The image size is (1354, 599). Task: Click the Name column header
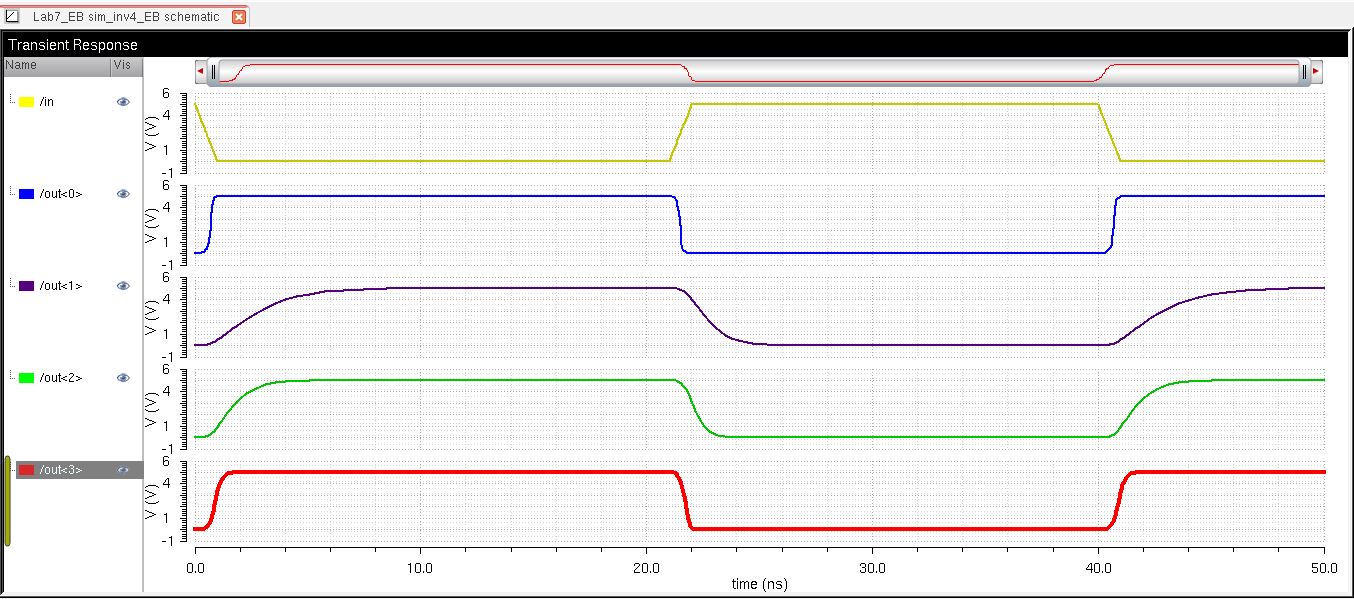tap(57, 65)
